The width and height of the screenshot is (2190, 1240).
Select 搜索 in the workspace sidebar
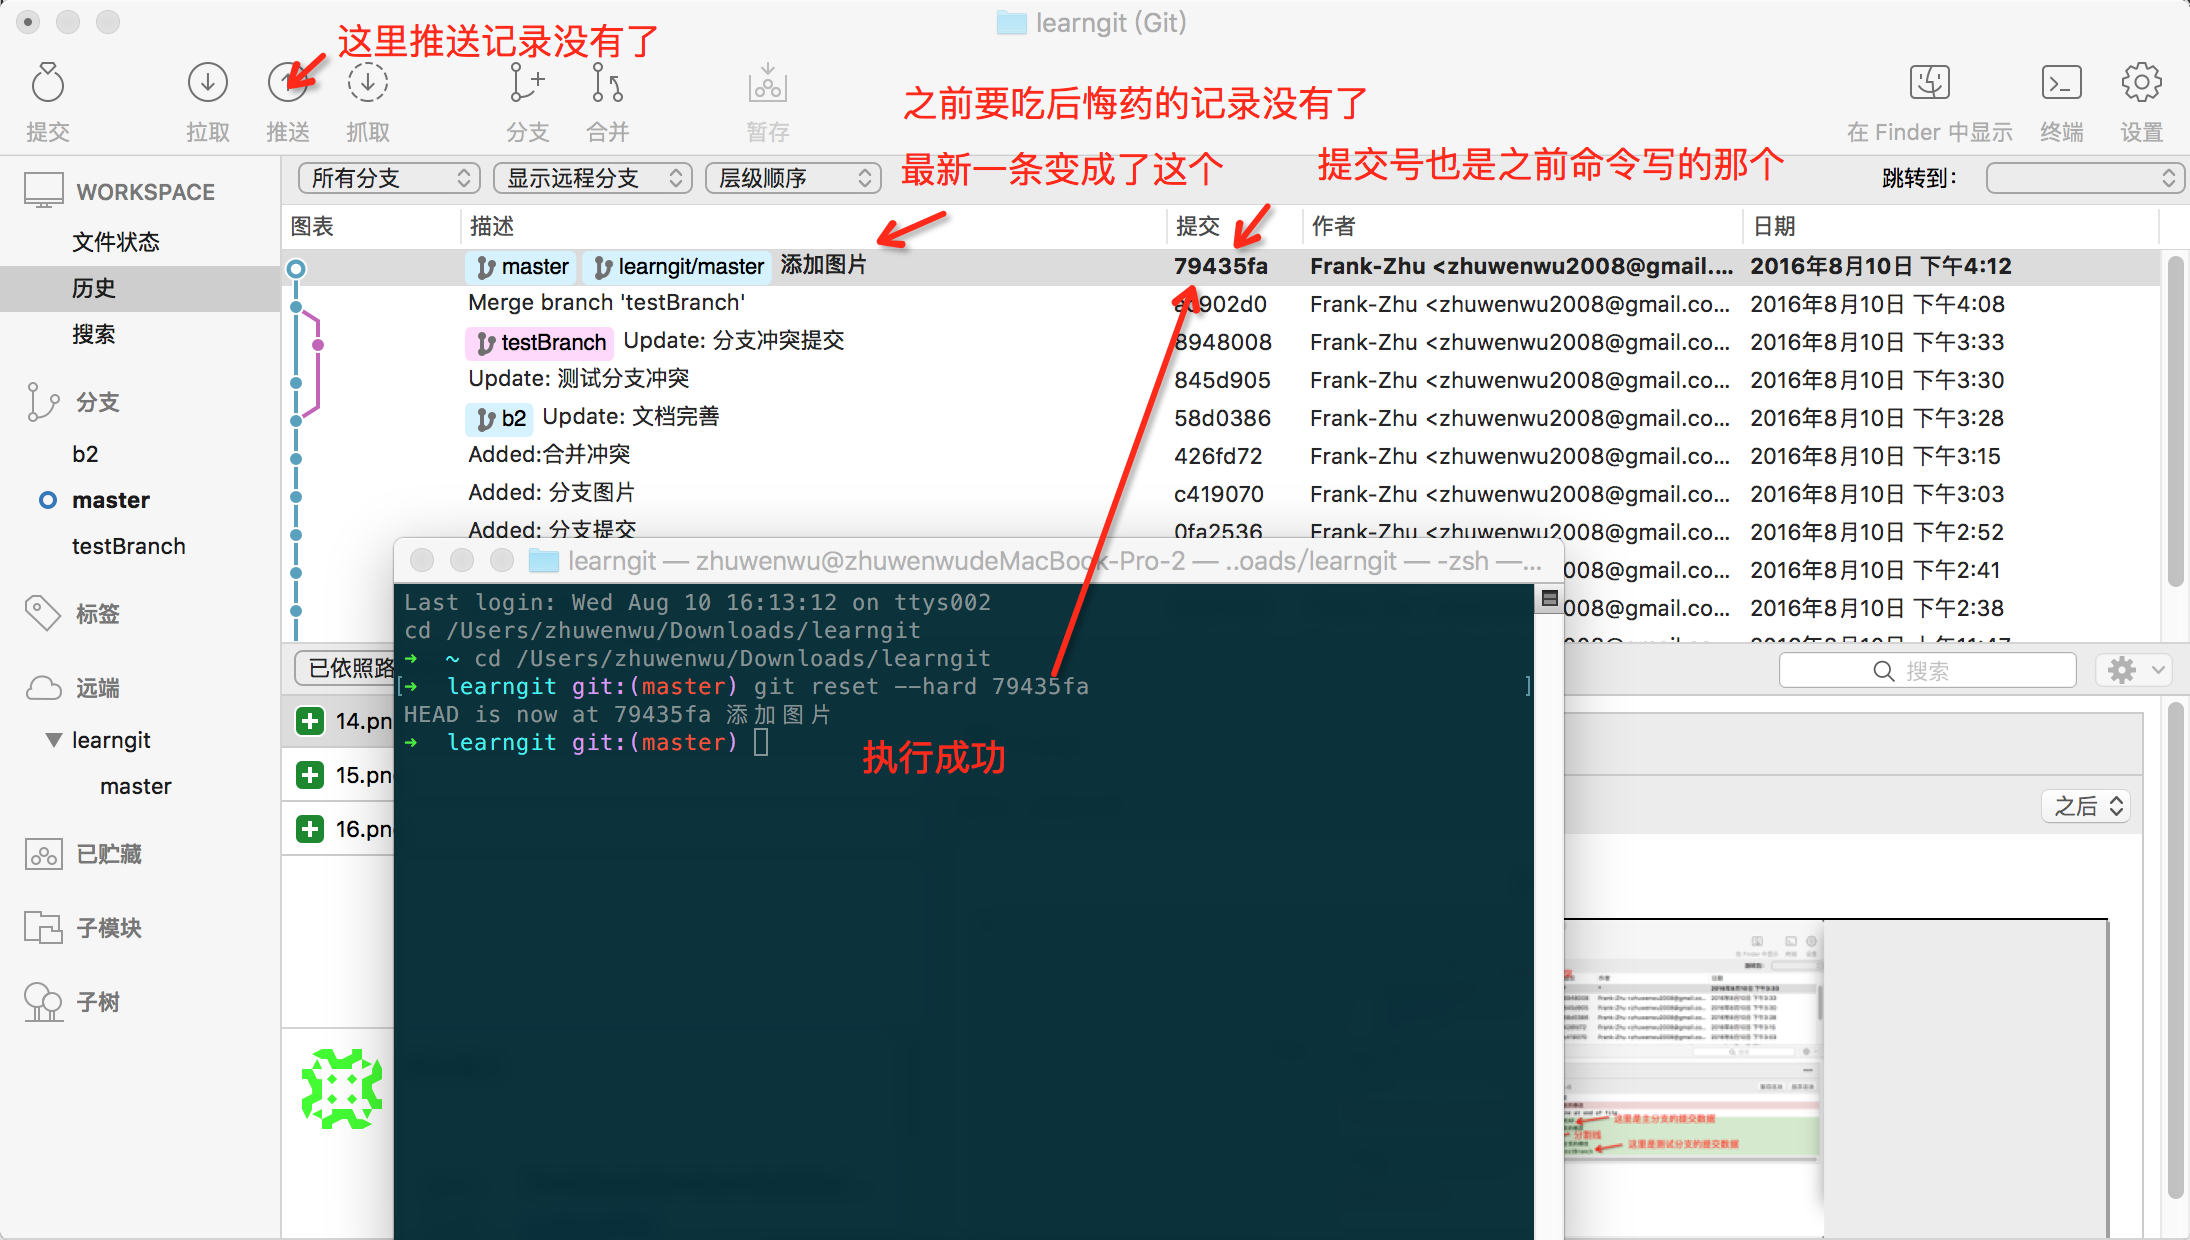pyautogui.click(x=94, y=334)
